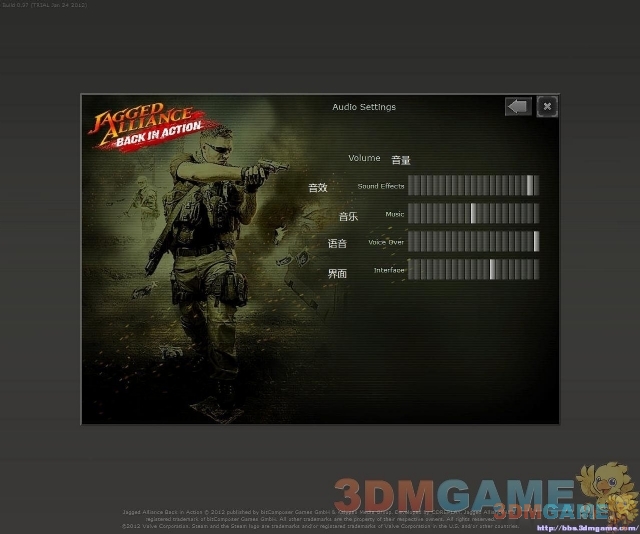Adjust the Sound Effects volume slider

coord(473,185)
